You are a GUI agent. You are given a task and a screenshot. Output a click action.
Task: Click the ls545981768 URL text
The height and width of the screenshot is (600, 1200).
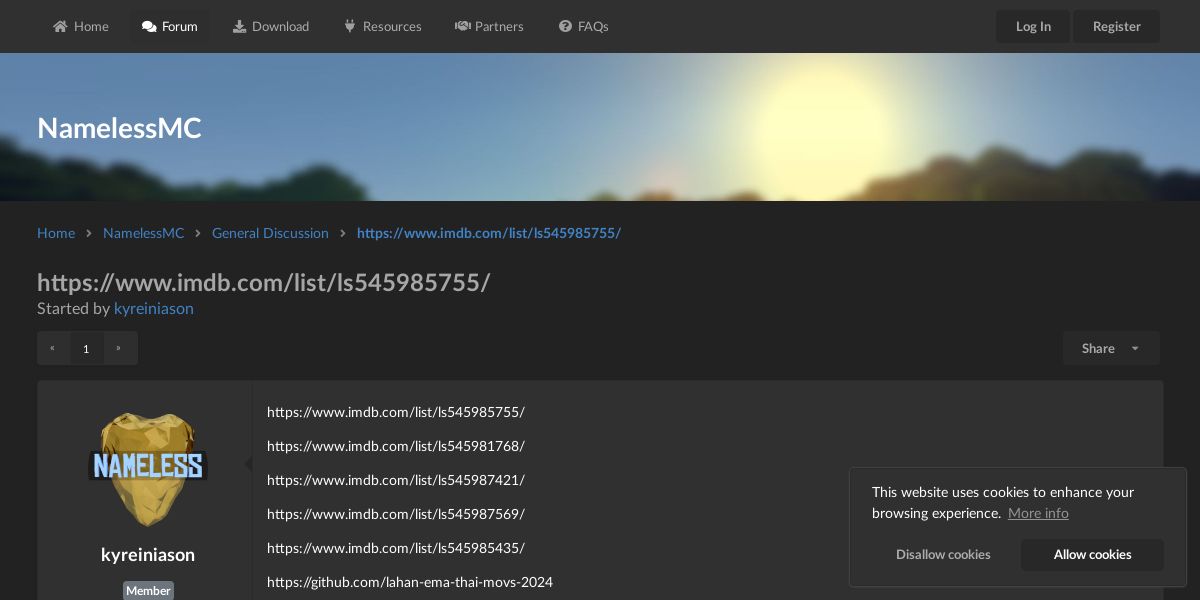pos(396,446)
